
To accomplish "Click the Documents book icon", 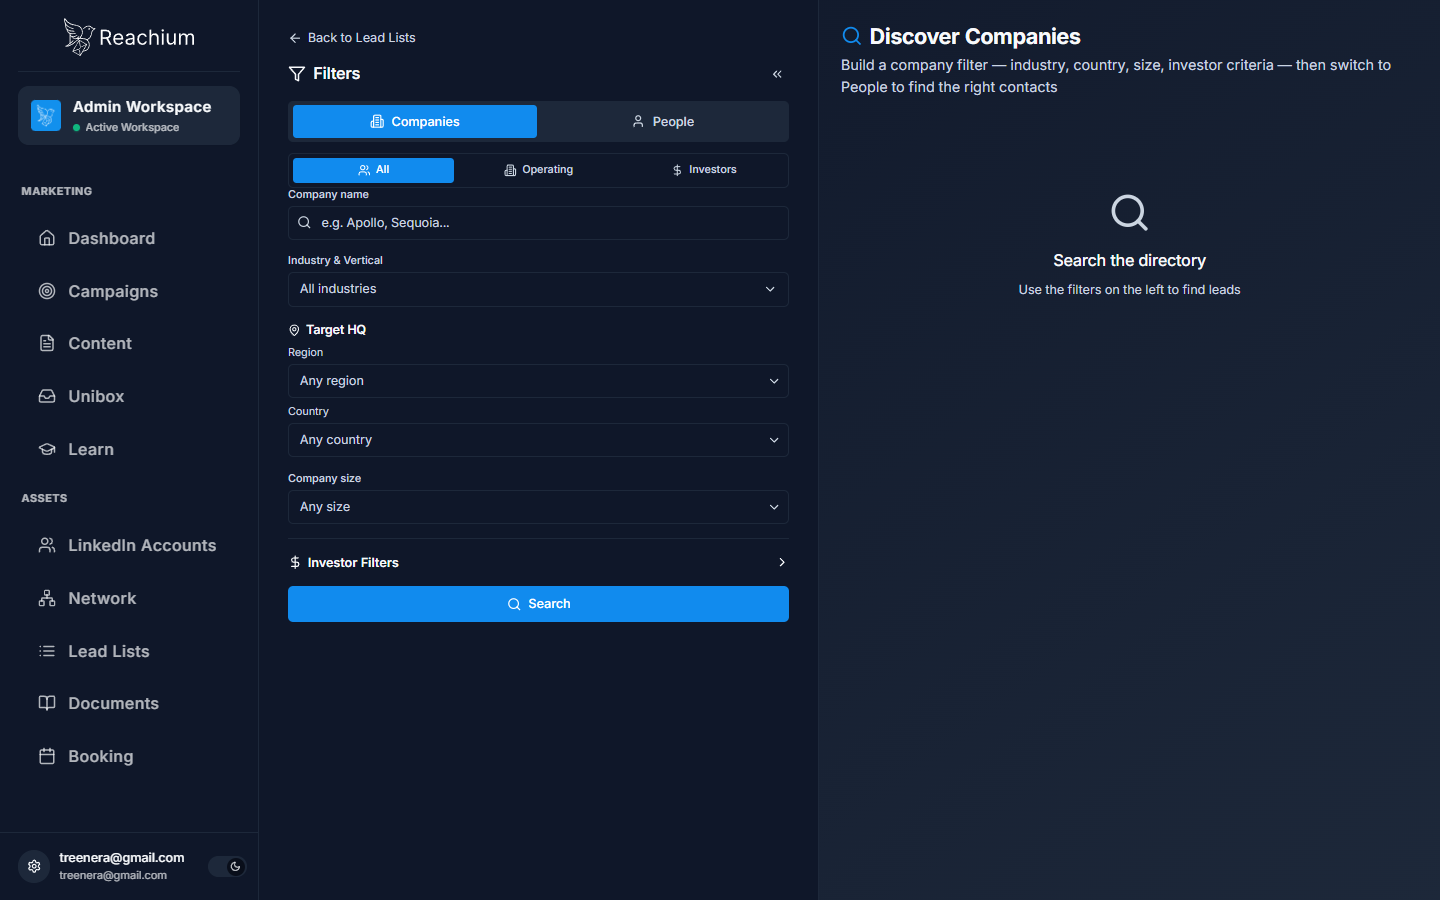I will coord(47,703).
